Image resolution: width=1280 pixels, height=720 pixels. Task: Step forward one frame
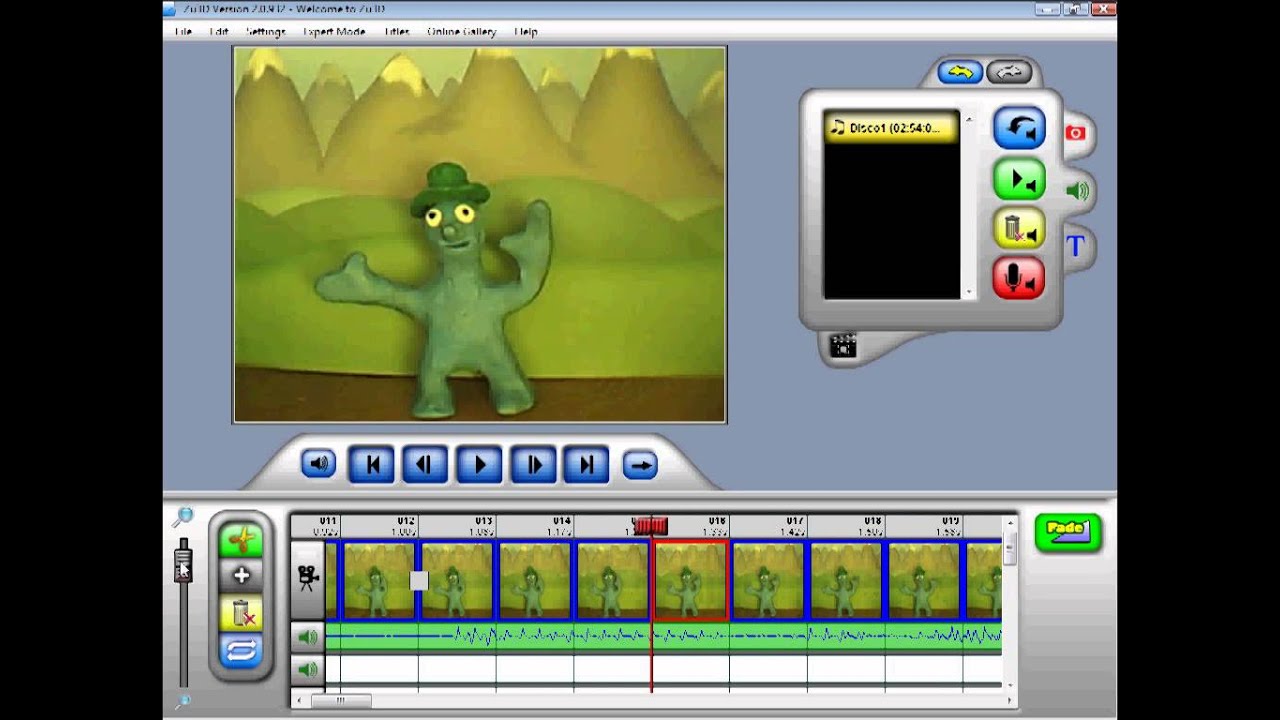[533, 464]
